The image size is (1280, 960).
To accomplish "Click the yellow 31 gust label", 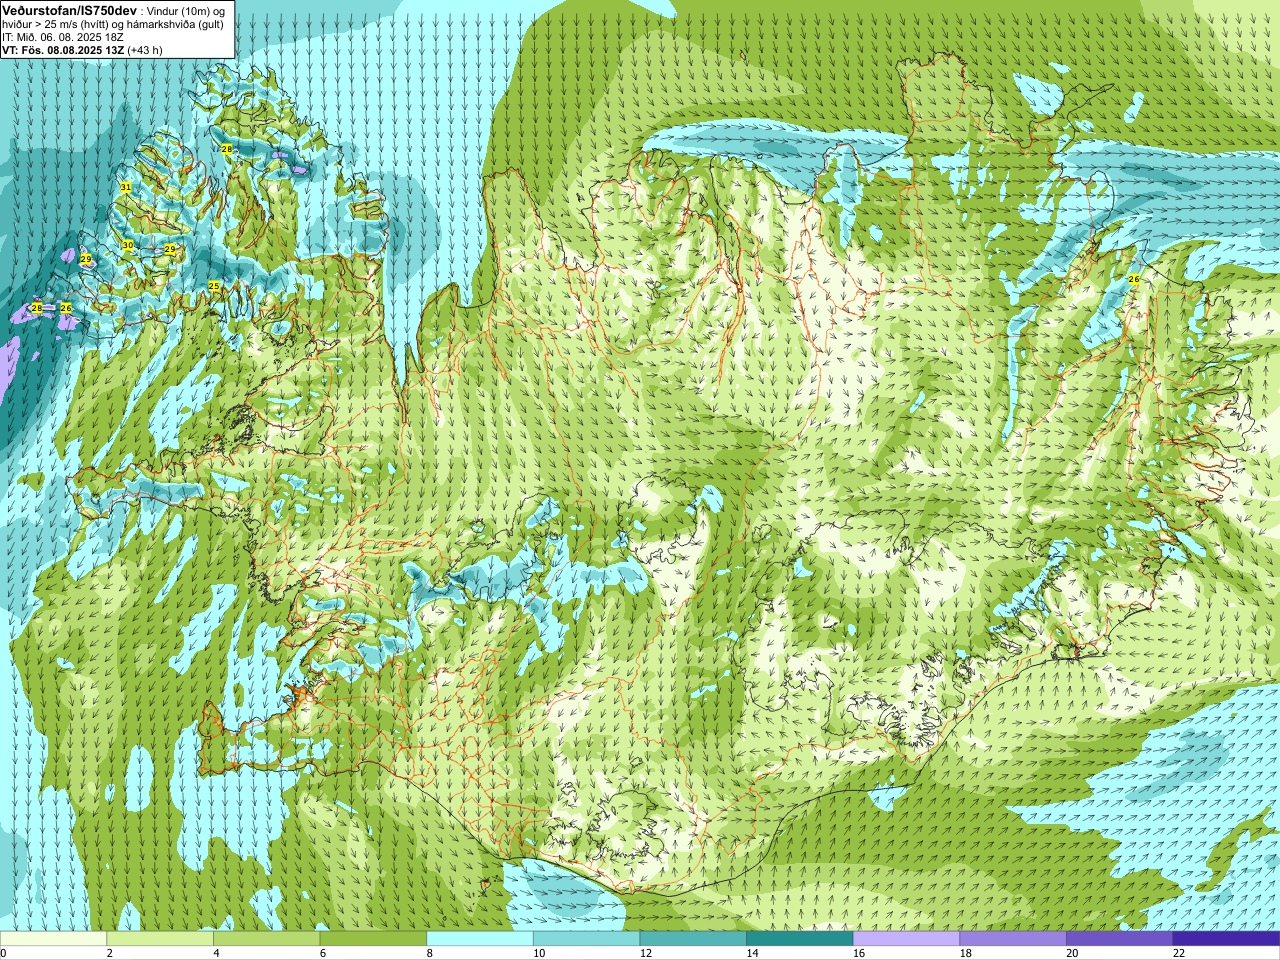I will click(x=125, y=187).
